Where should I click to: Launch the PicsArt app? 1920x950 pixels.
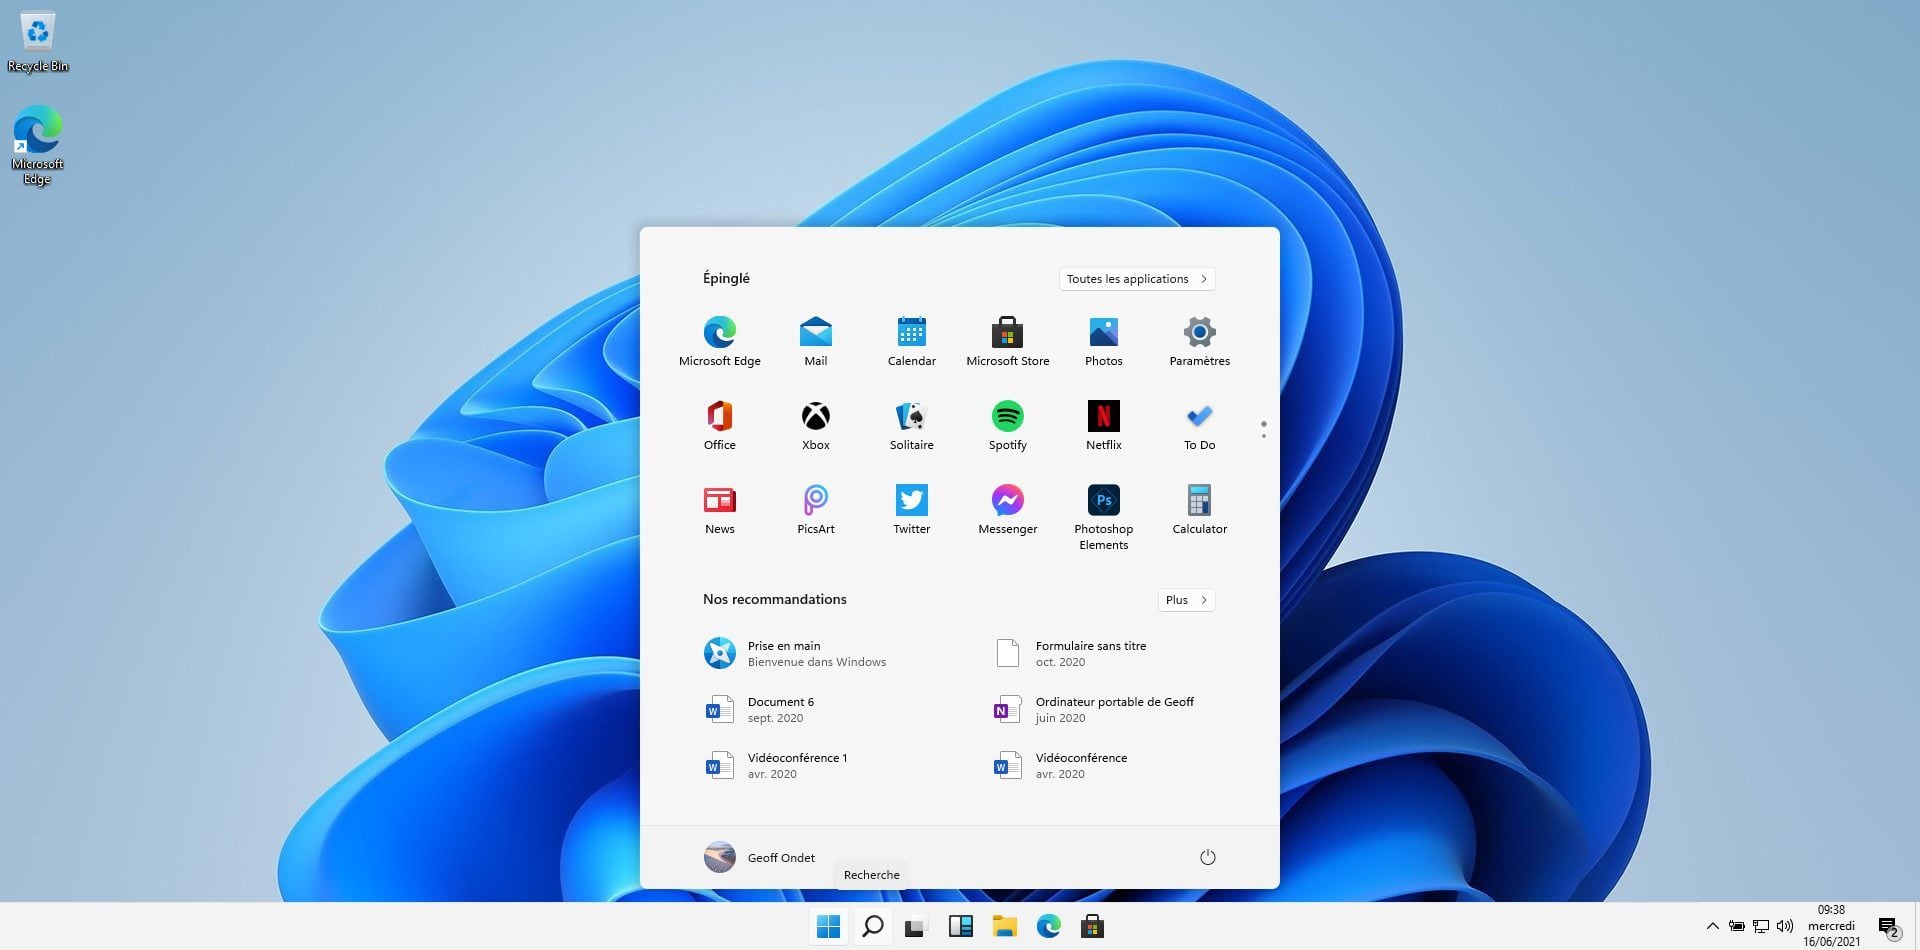click(x=815, y=510)
